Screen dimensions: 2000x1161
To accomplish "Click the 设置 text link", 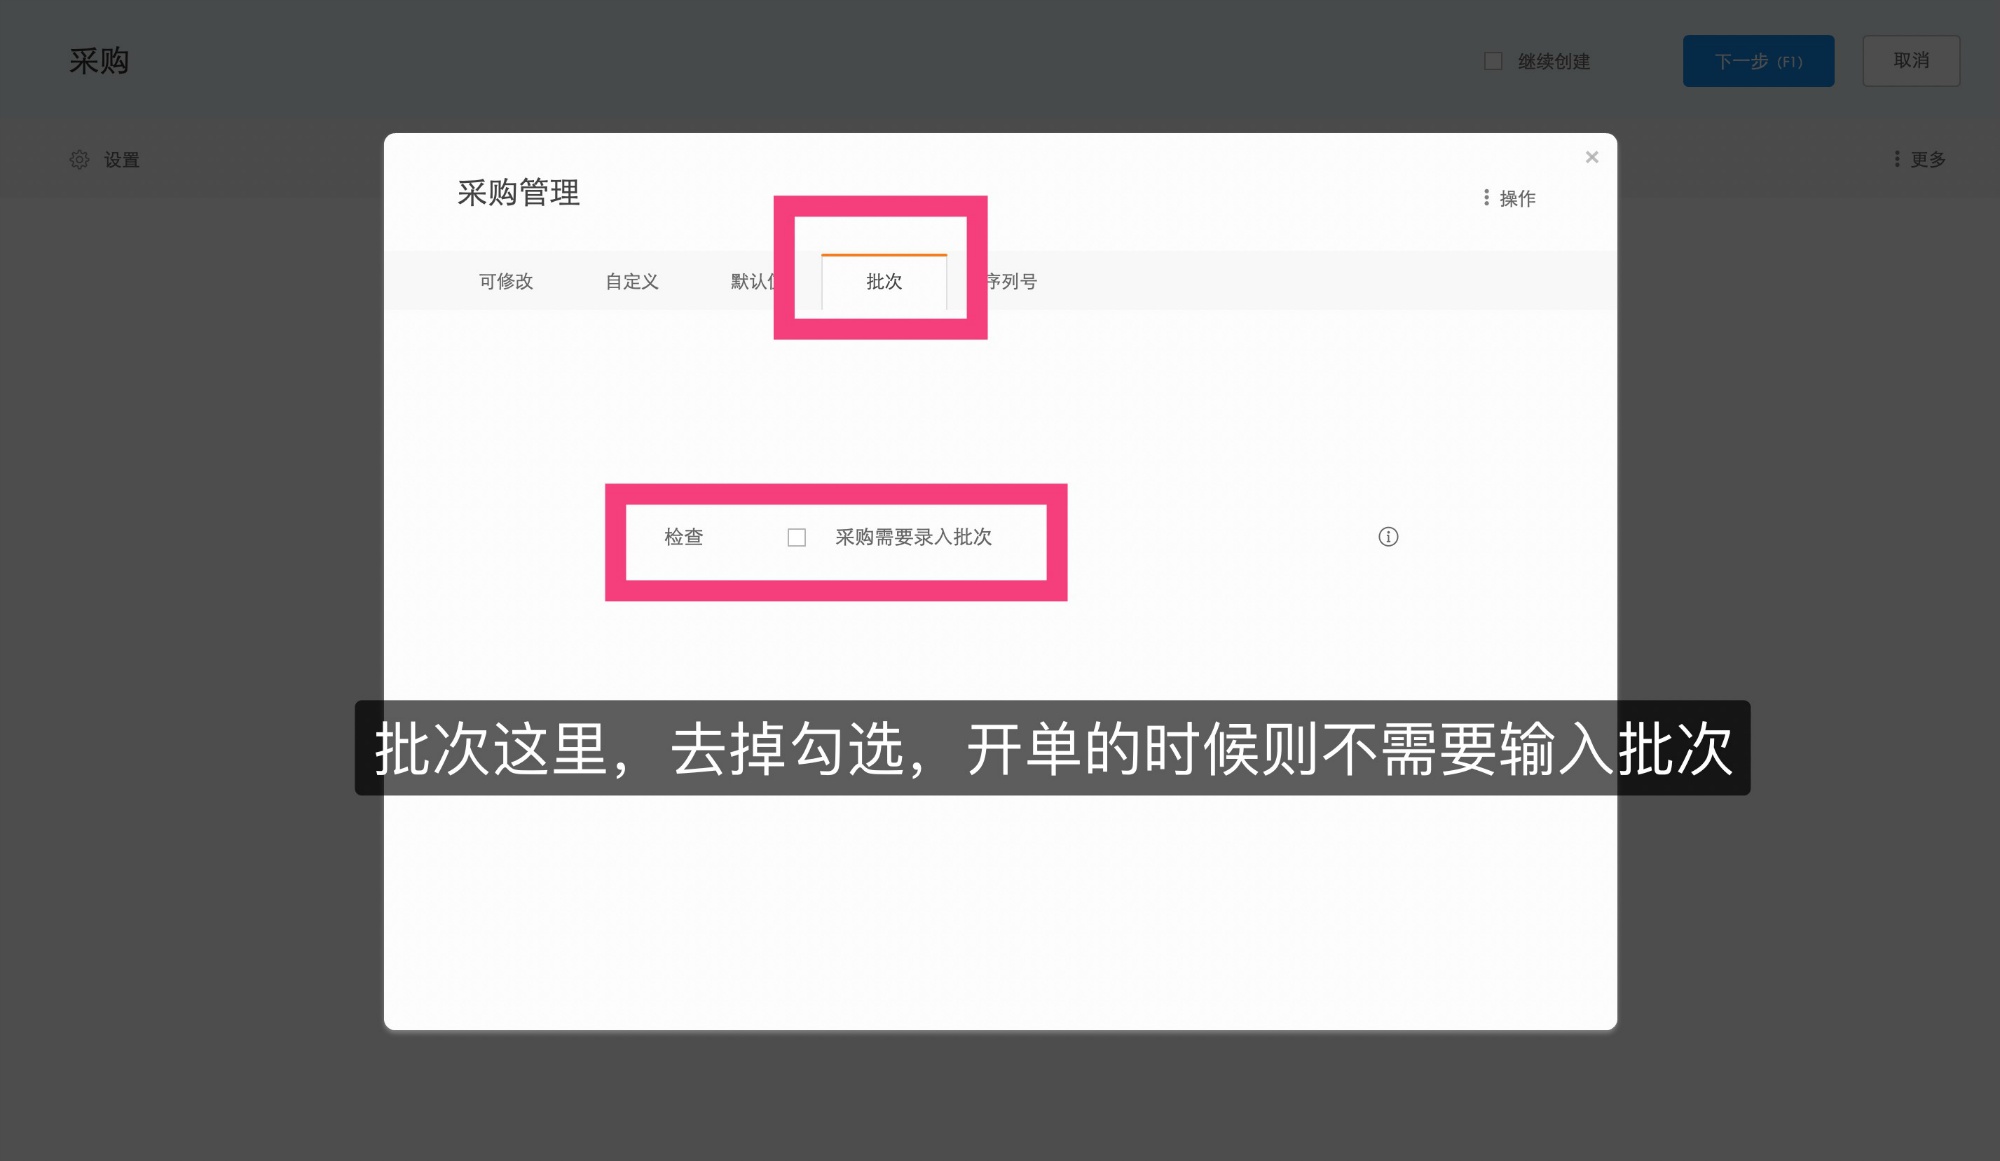I will point(122,159).
